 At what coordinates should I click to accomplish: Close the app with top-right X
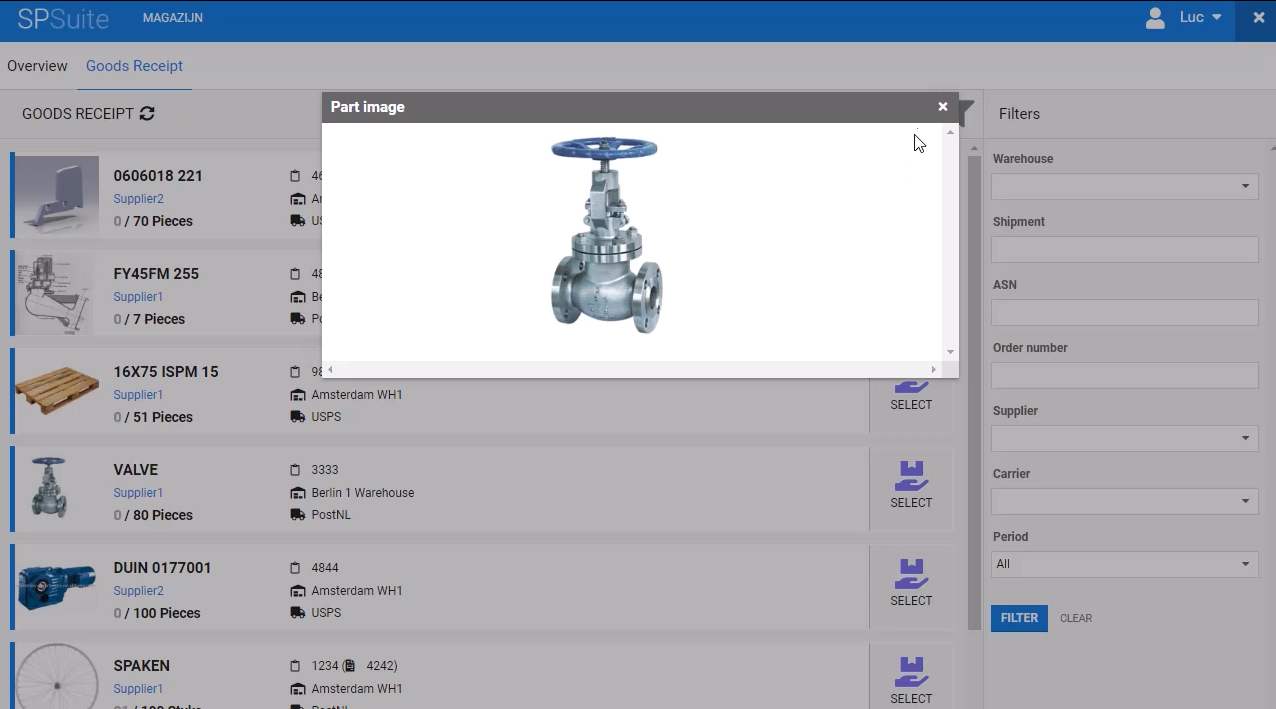tap(1258, 18)
